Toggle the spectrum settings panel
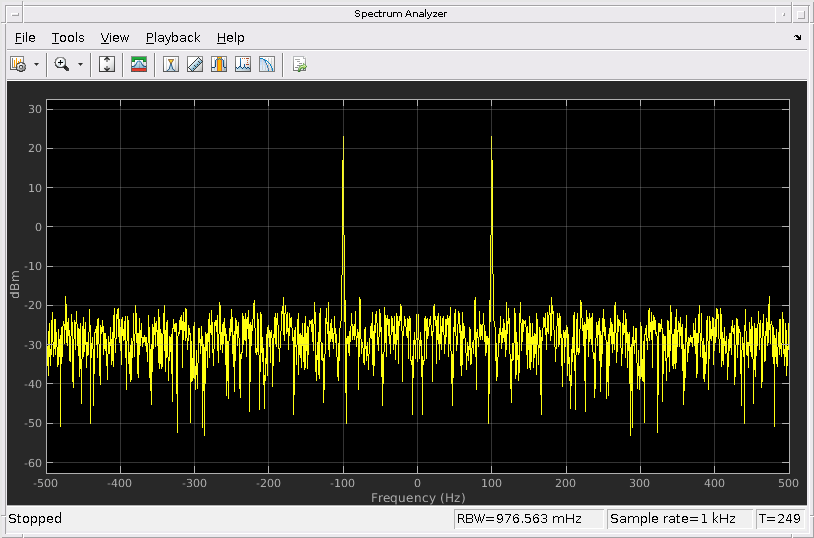 point(139,64)
